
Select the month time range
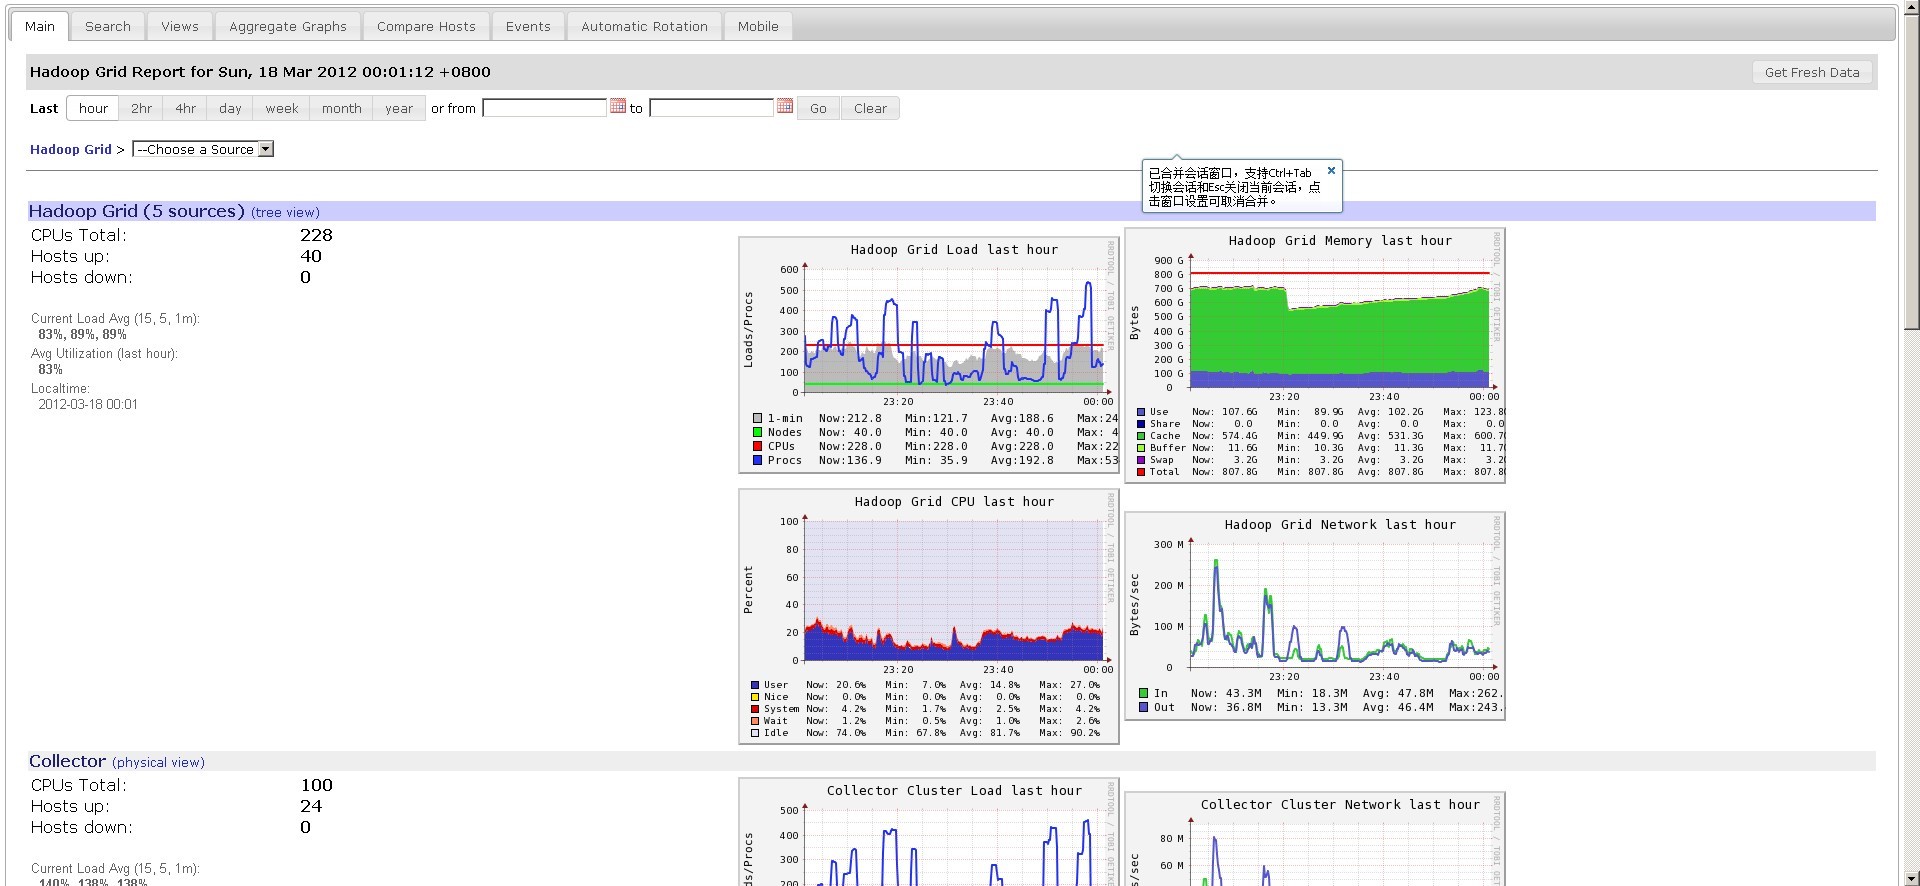[341, 108]
